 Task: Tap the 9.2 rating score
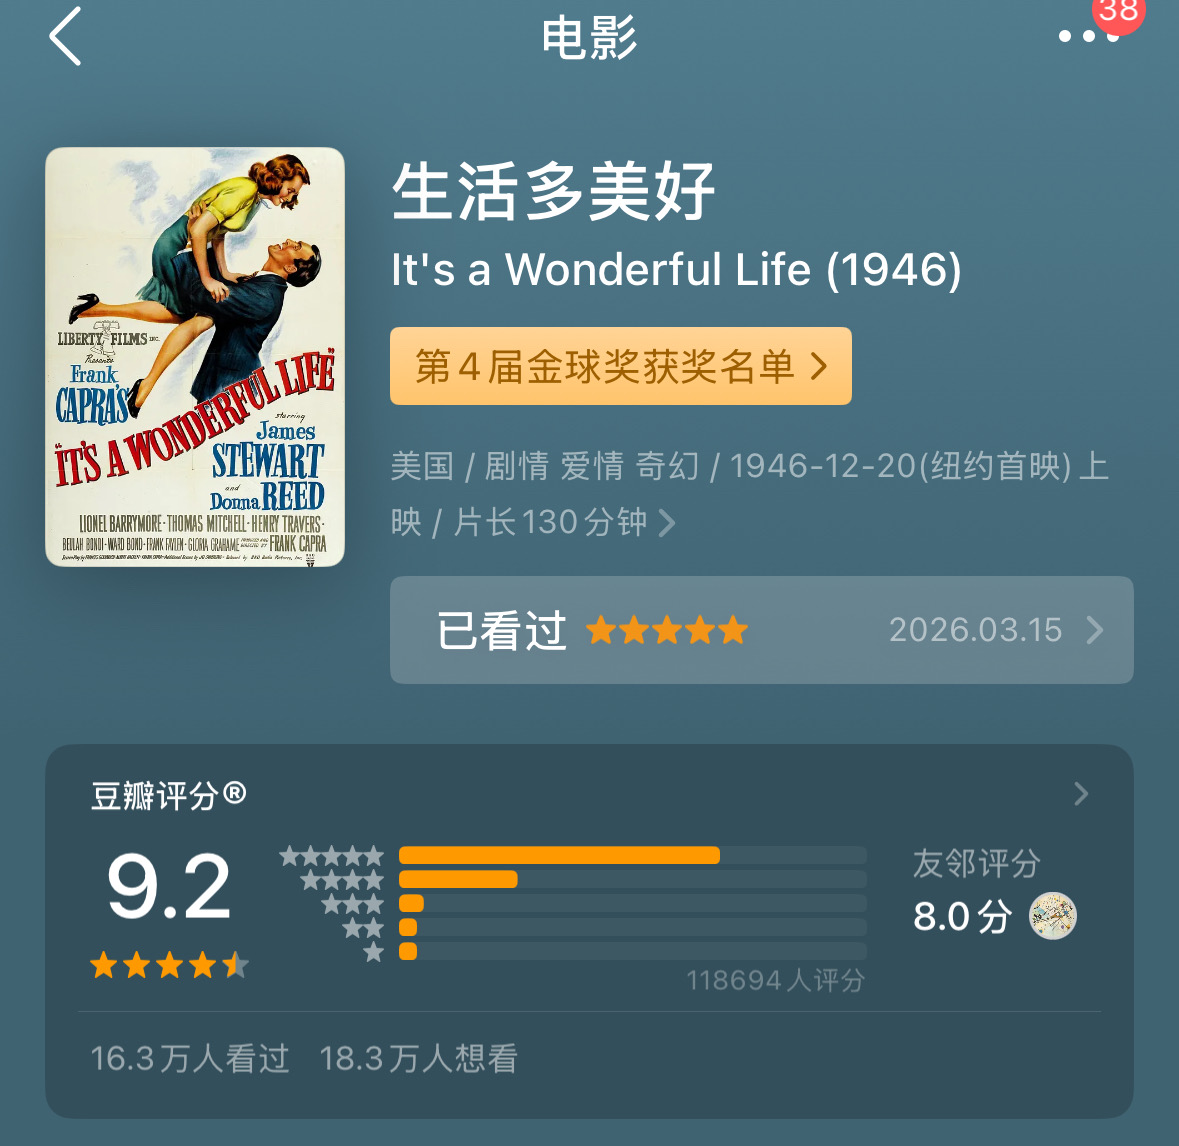pos(169,887)
